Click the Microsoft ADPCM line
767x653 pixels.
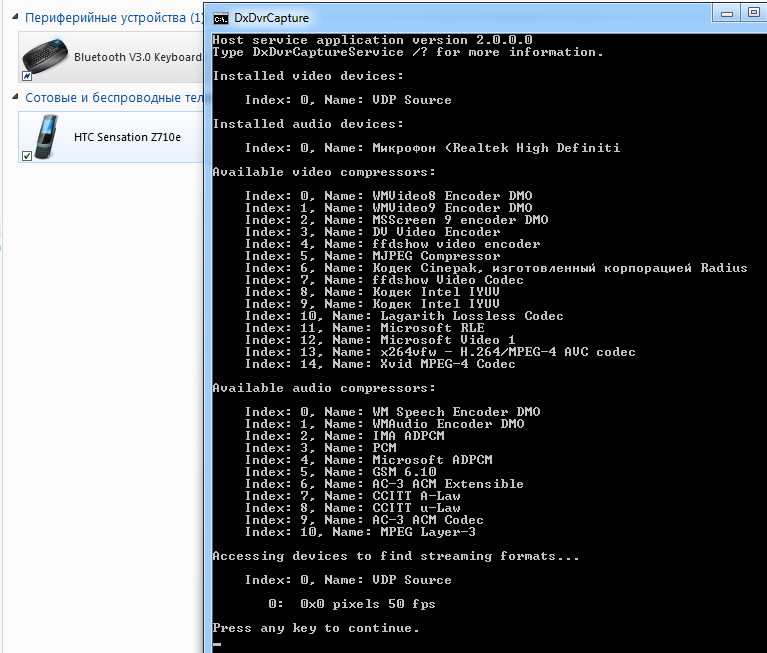click(x=368, y=460)
